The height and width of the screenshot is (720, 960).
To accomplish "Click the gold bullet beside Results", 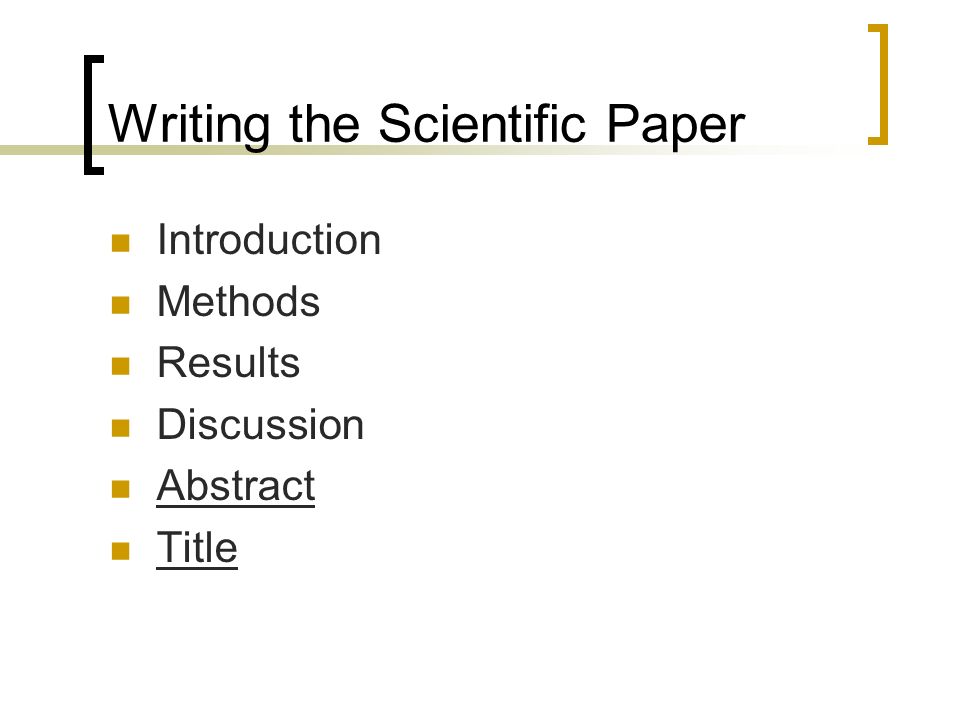I will click(121, 366).
